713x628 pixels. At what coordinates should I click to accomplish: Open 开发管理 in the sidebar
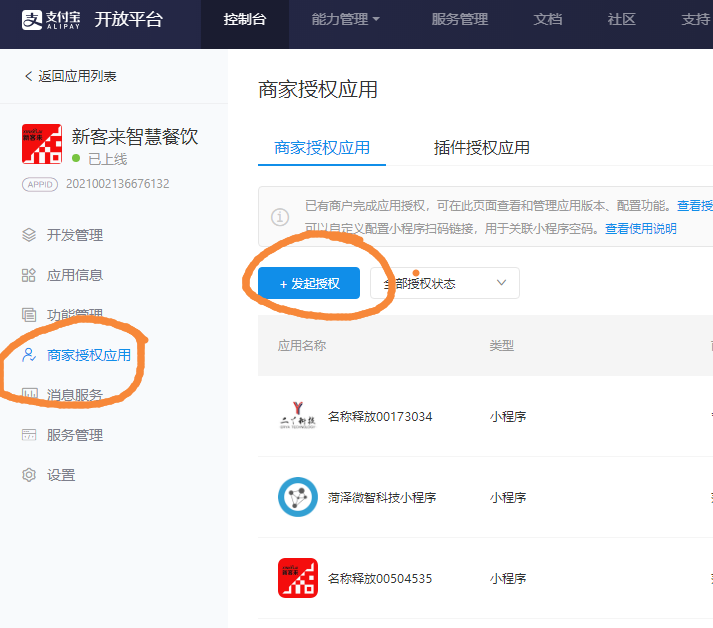point(75,235)
